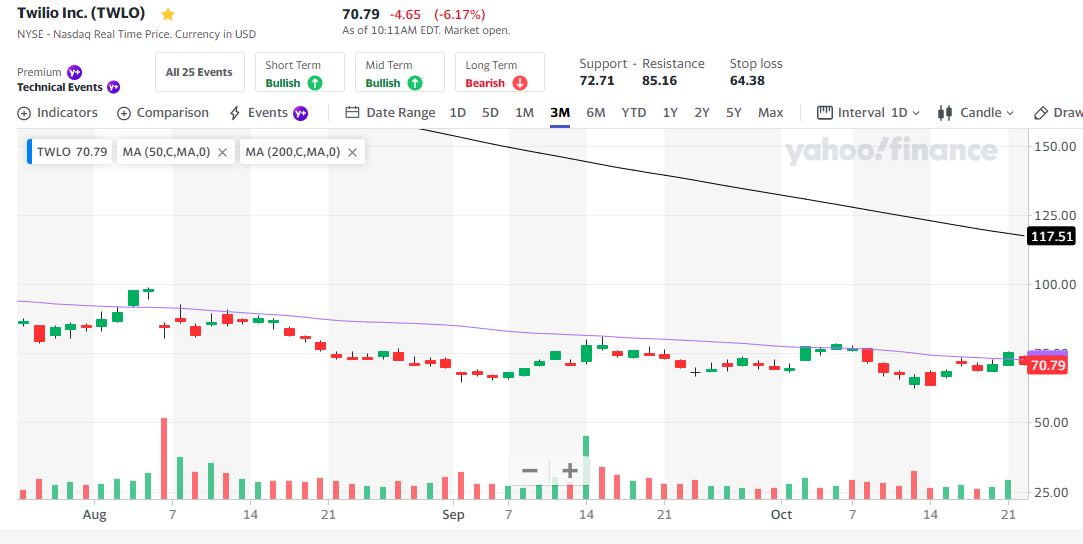The height and width of the screenshot is (544, 1083).
Task: Select the 1M date range
Action: (x=524, y=113)
